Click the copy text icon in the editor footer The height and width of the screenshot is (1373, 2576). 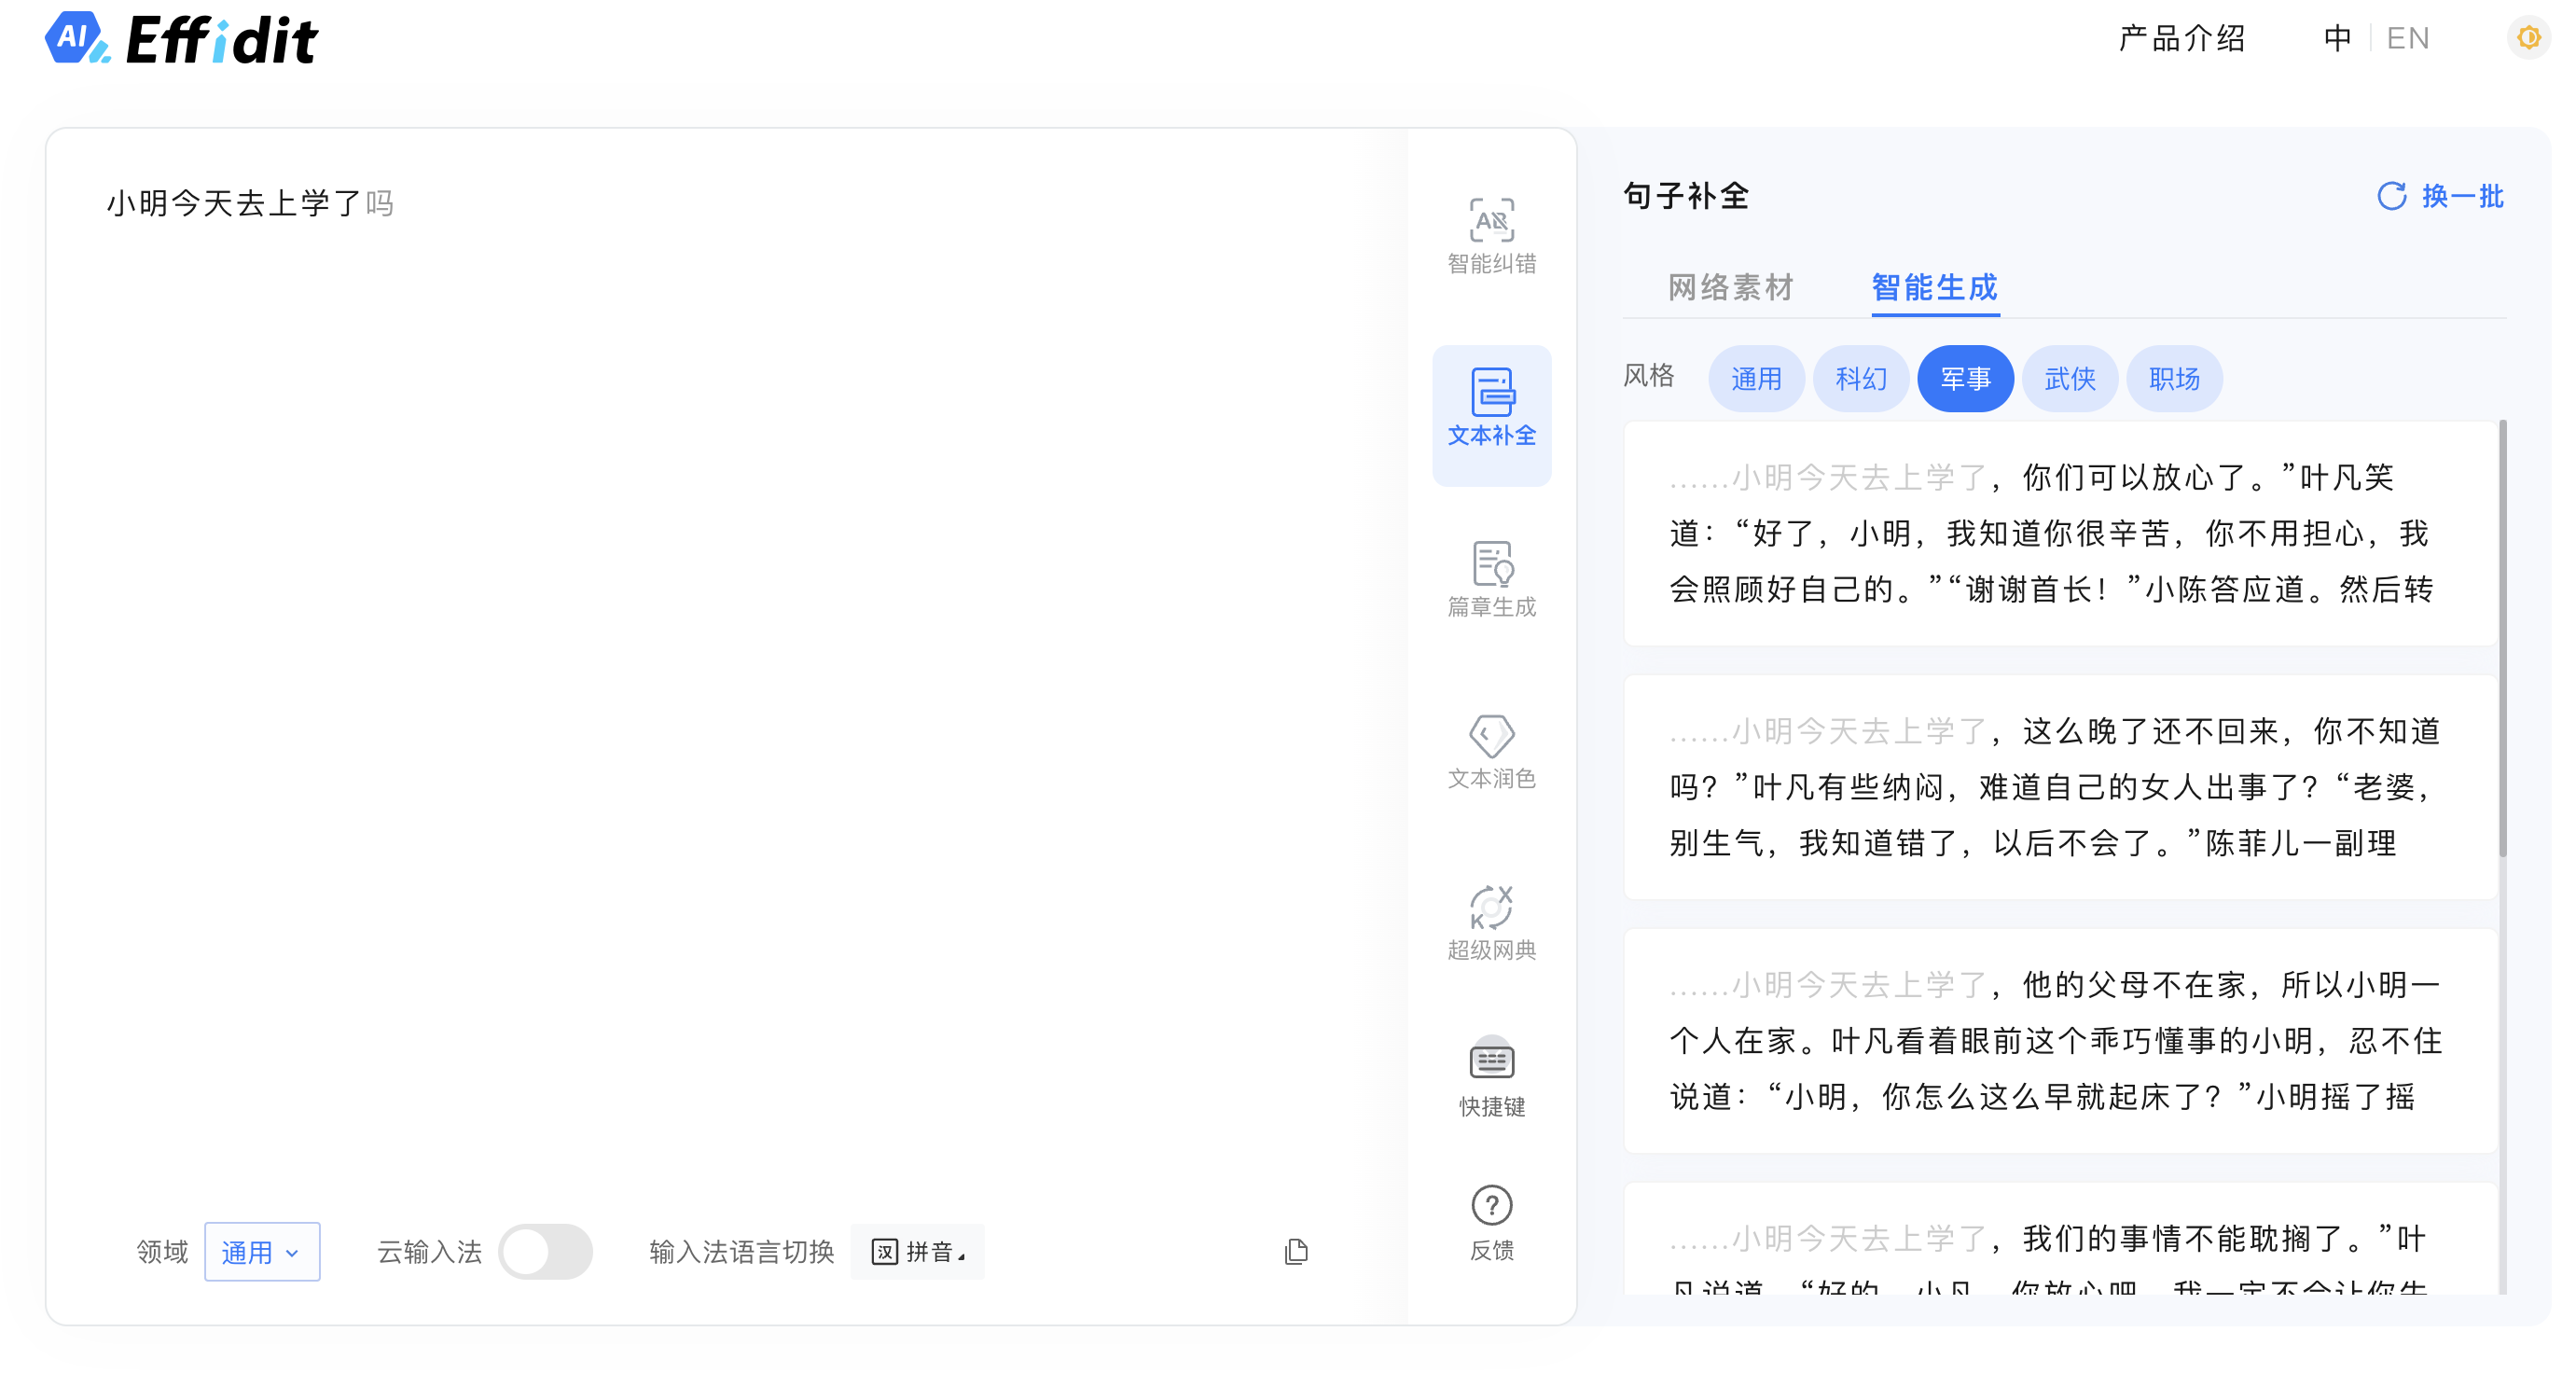(x=1296, y=1251)
